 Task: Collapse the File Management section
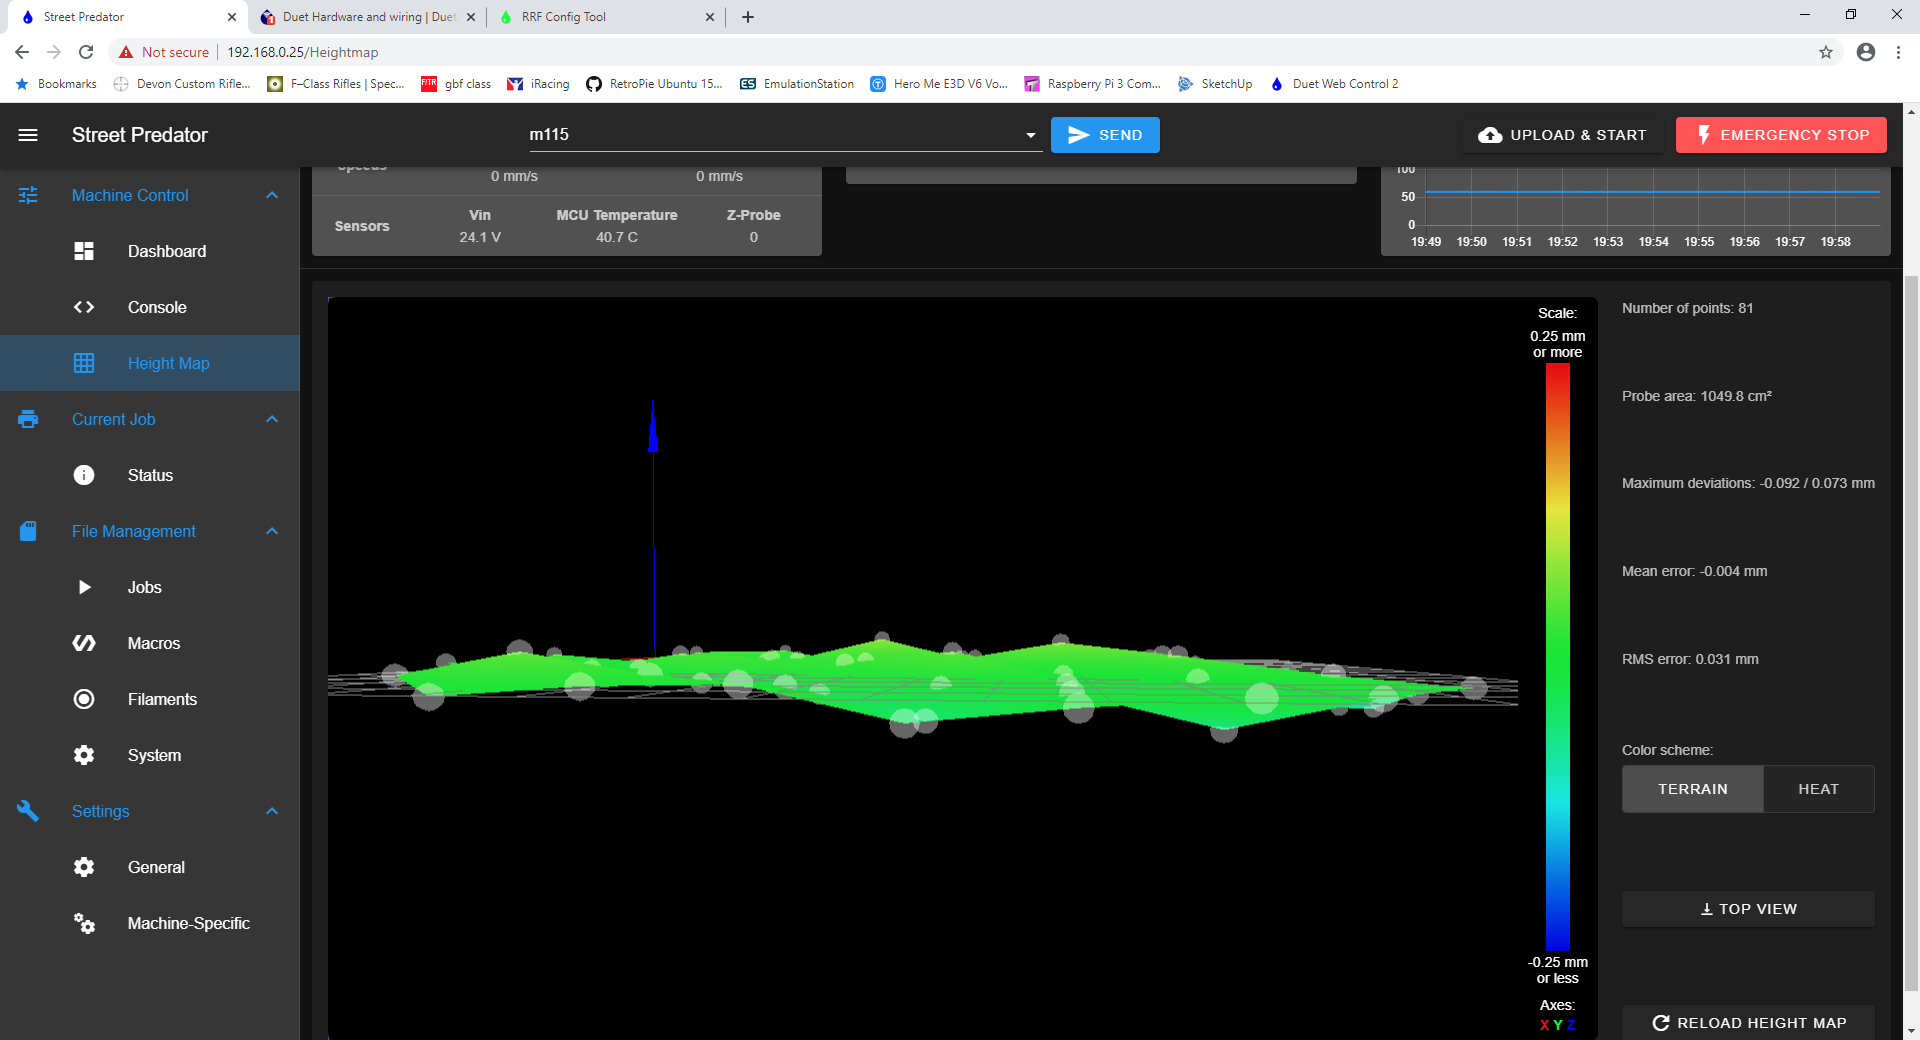click(272, 531)
